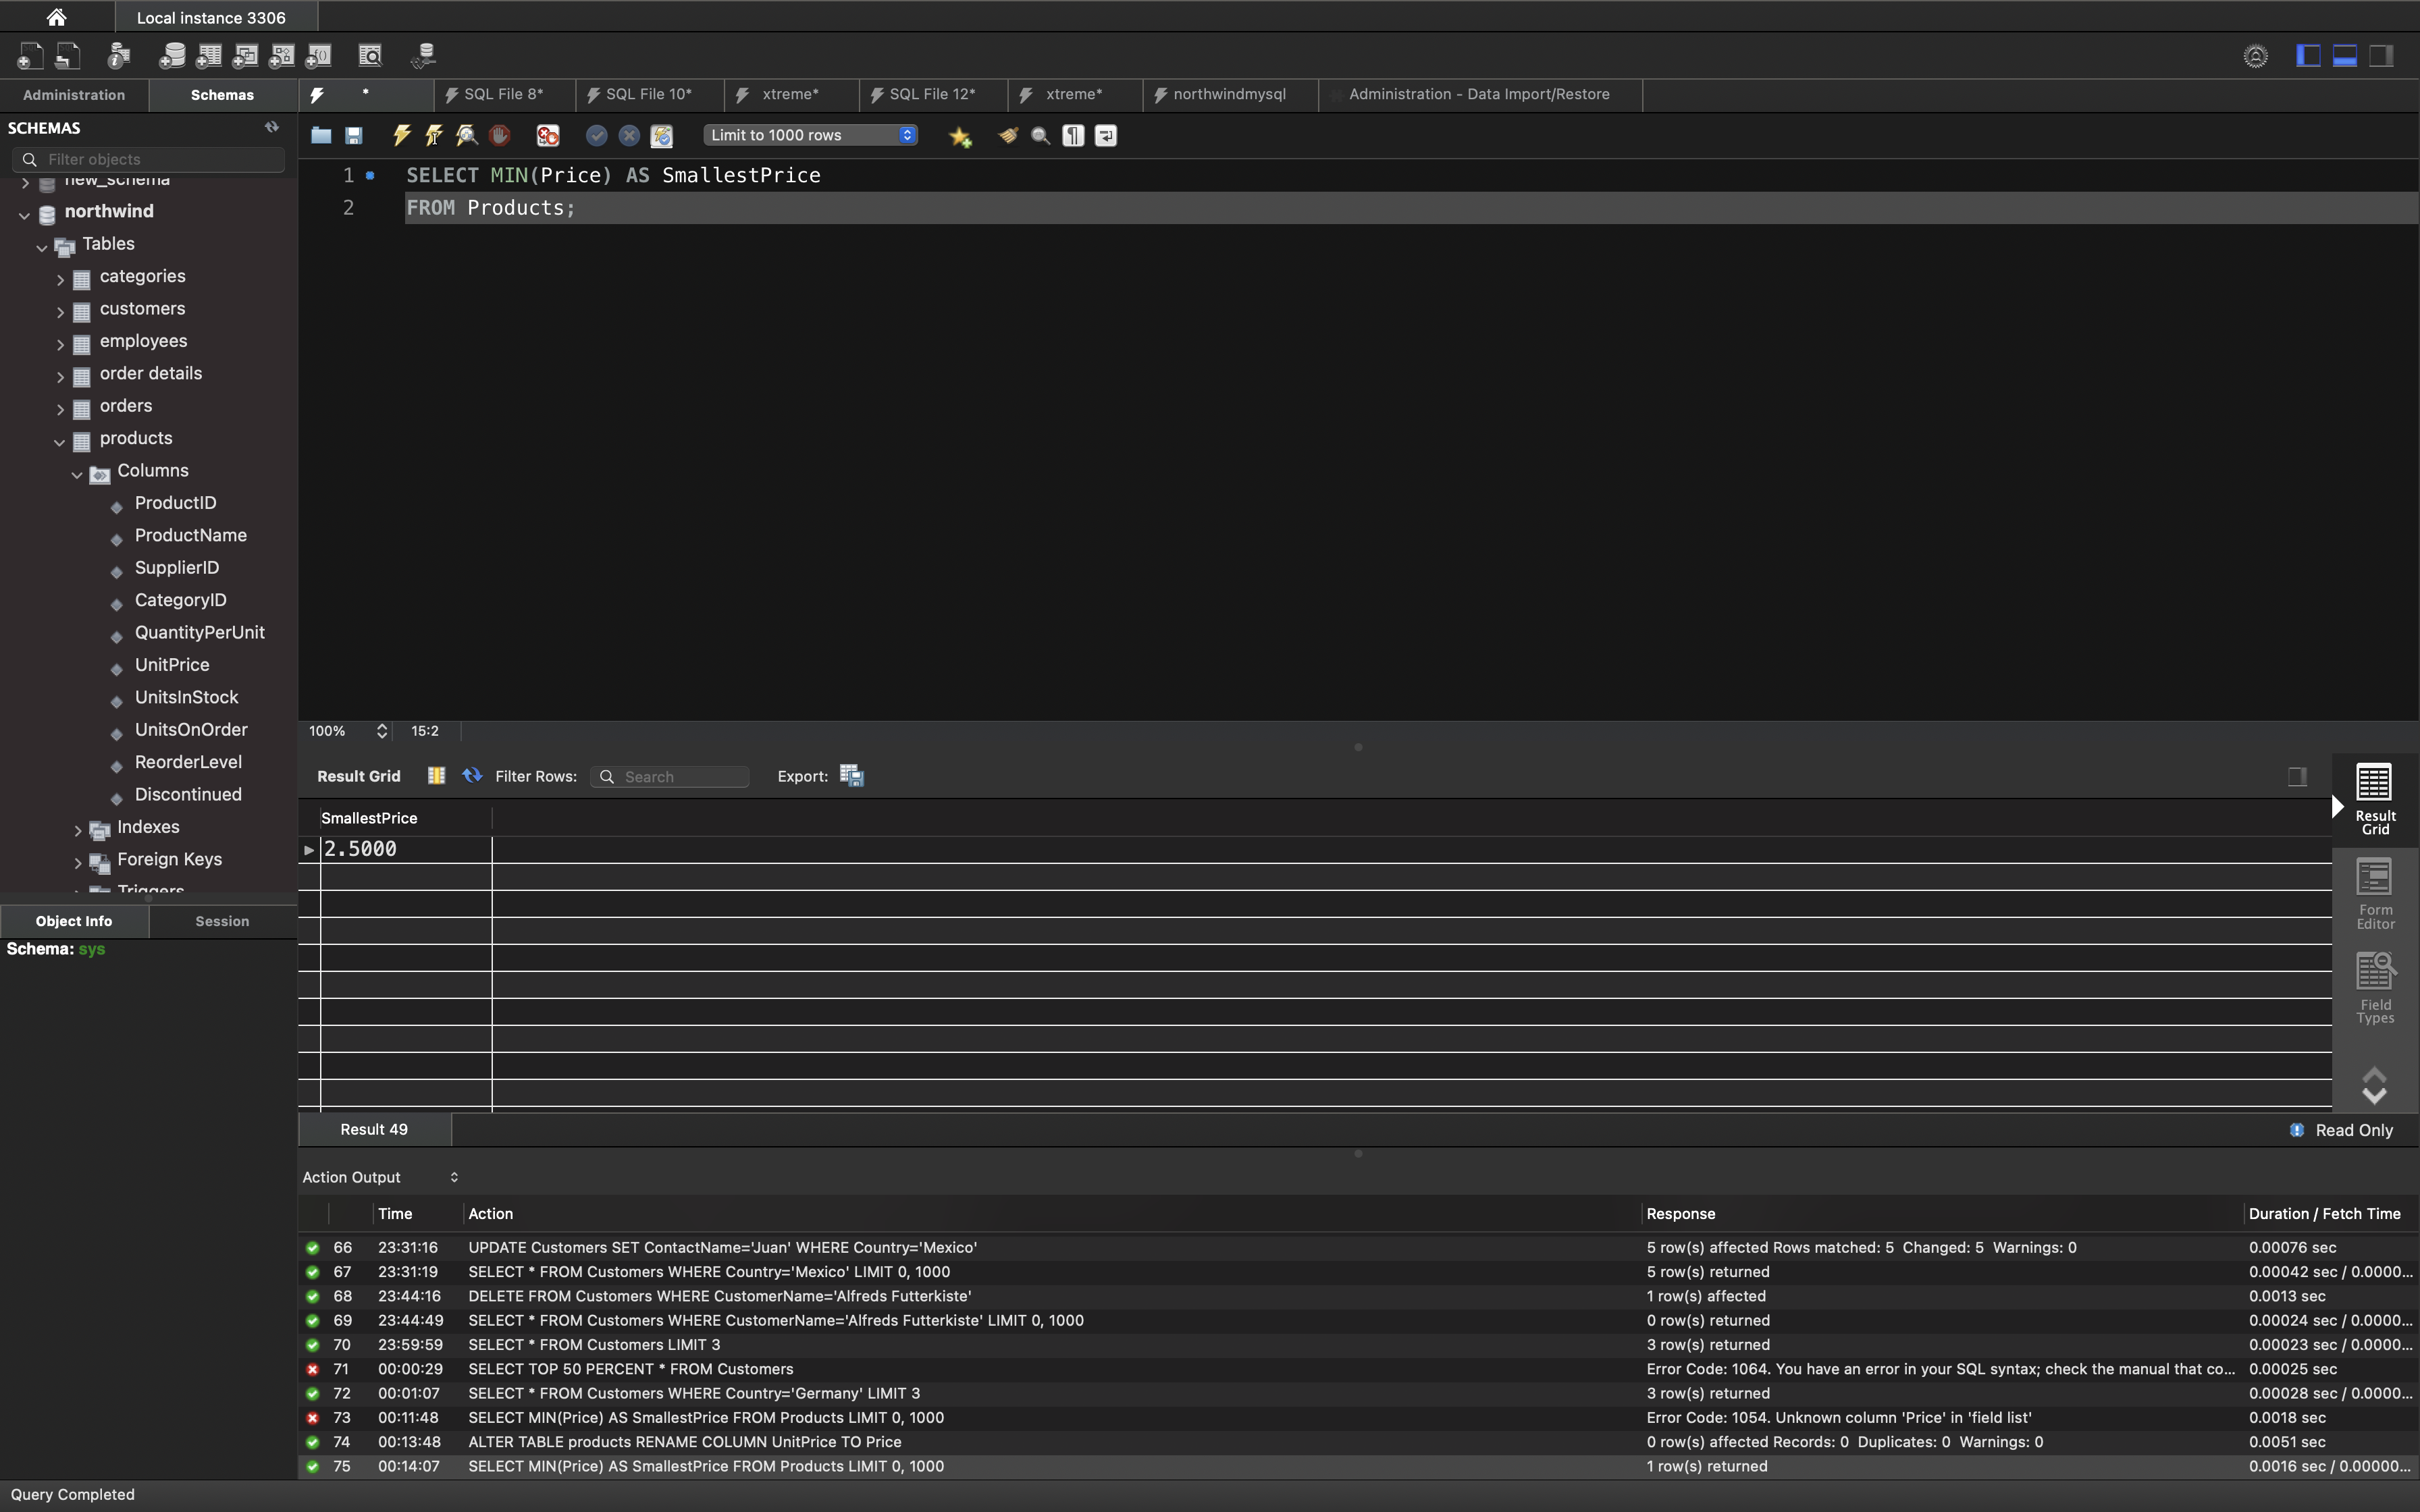Open the Limit to 1000 rows dropdown
Image resolution: width=2420 pixels, height=1512 pixels.
coord(810,135)
